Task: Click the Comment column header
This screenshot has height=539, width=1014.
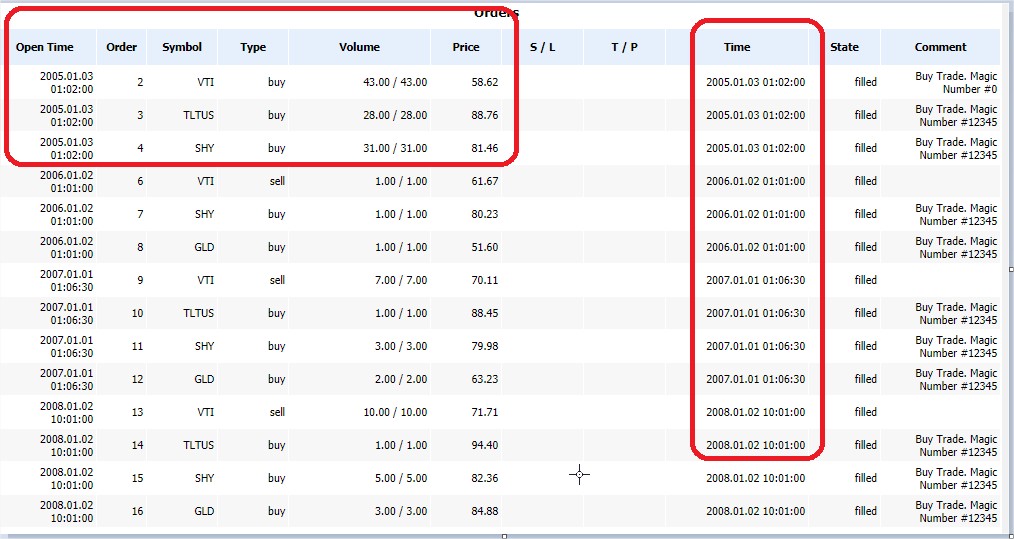Action: [x=940, y=47]
